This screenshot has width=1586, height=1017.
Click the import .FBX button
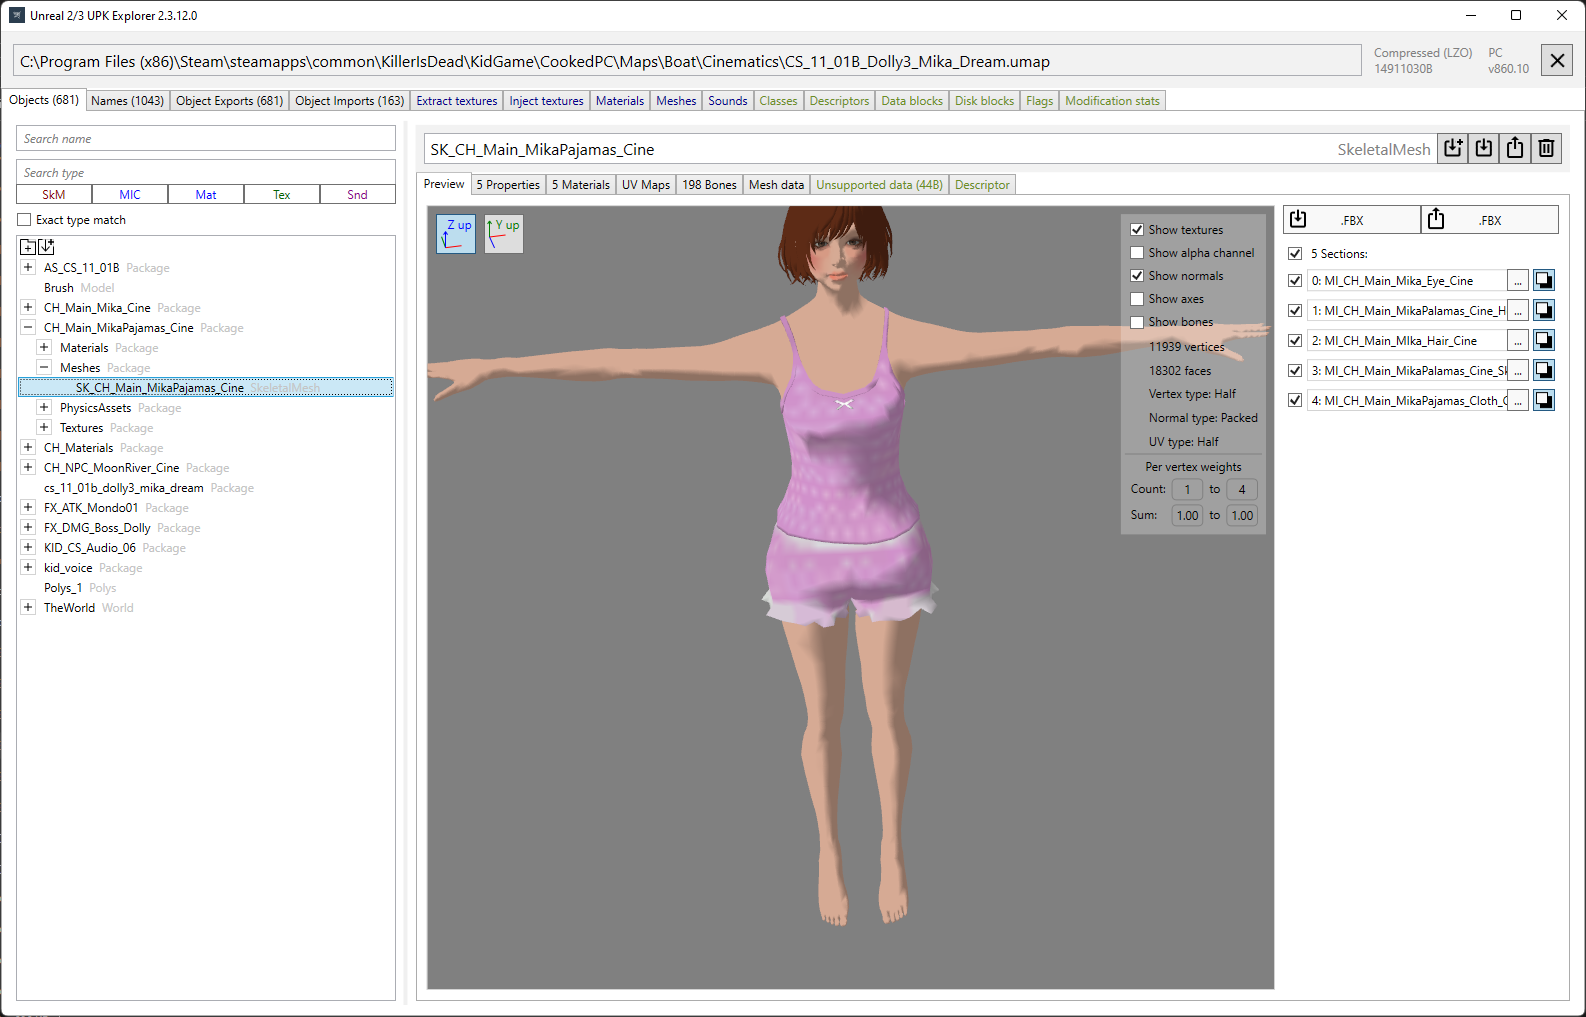click(1352, 220)
